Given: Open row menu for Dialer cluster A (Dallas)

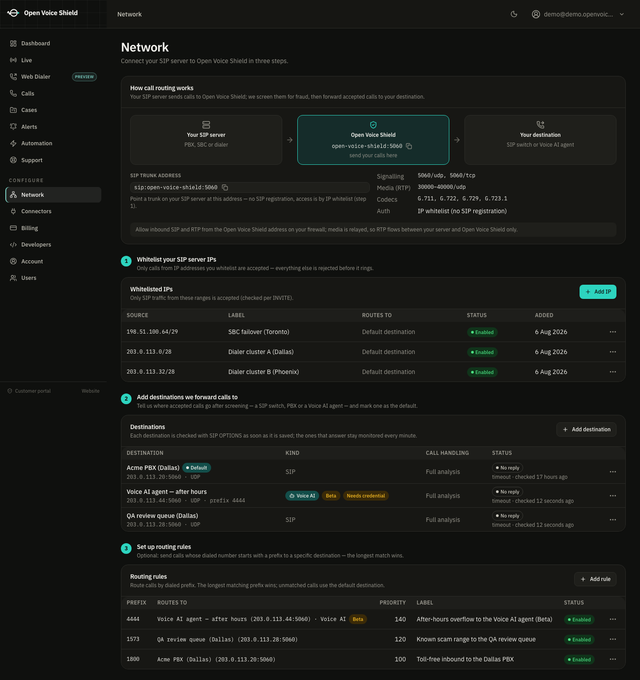Looking at the screenshot, I should coord(613,352).
